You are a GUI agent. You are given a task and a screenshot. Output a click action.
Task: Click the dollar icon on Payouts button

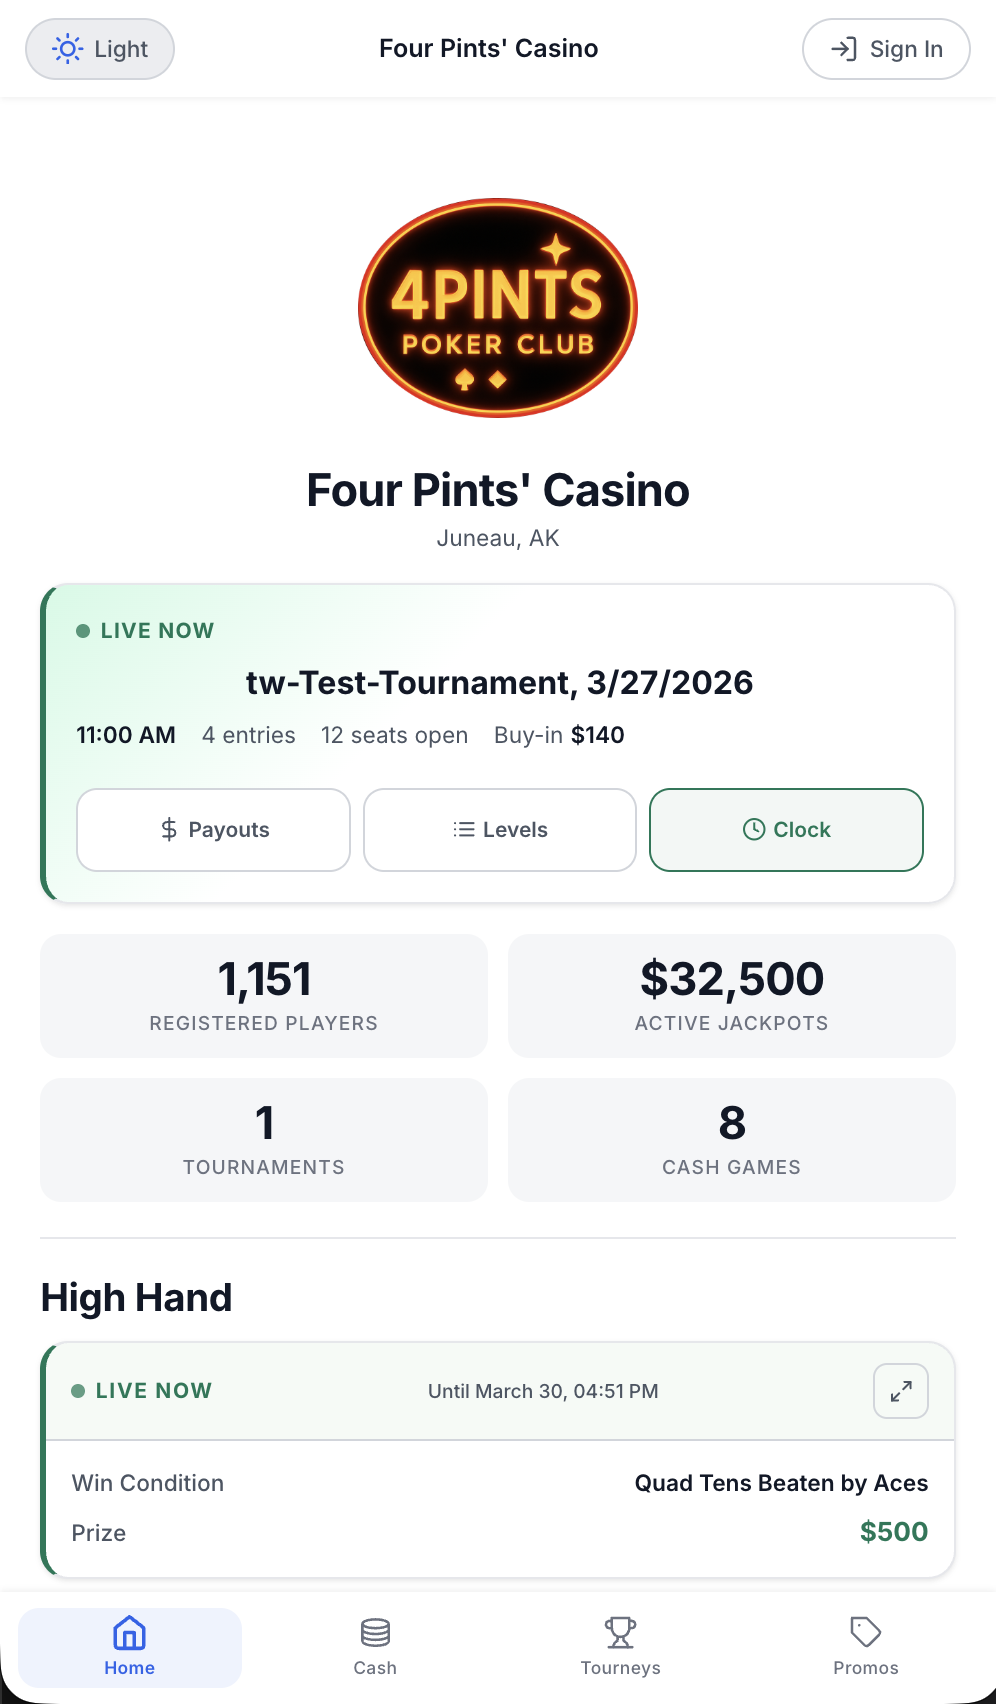pos(169,829)
